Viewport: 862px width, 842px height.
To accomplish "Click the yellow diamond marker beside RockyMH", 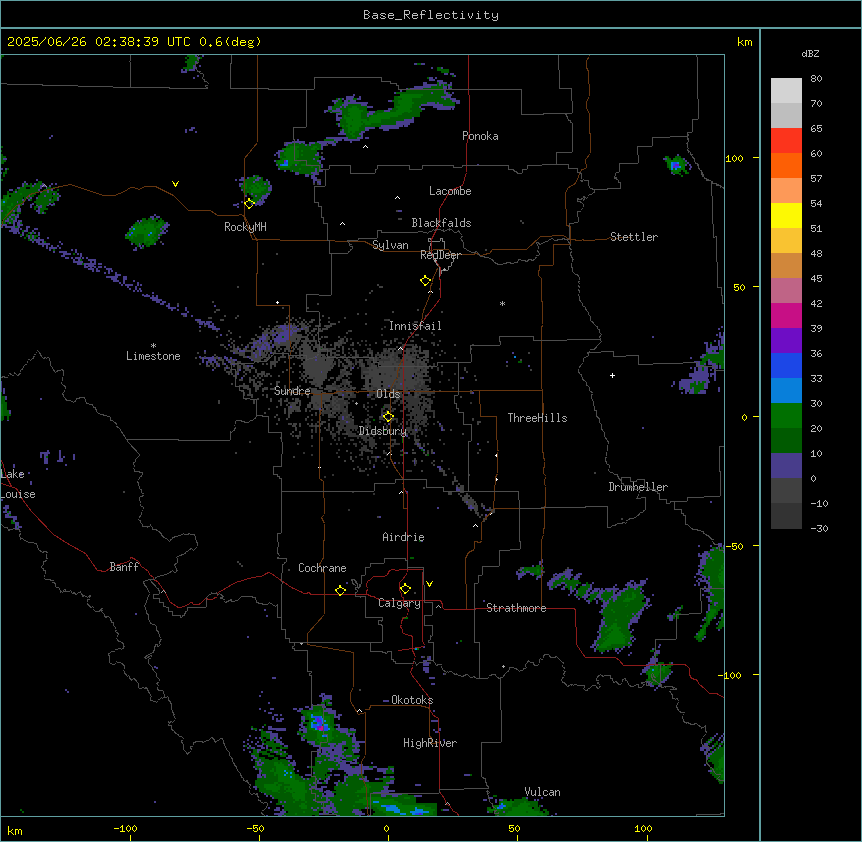I will 249,203.
